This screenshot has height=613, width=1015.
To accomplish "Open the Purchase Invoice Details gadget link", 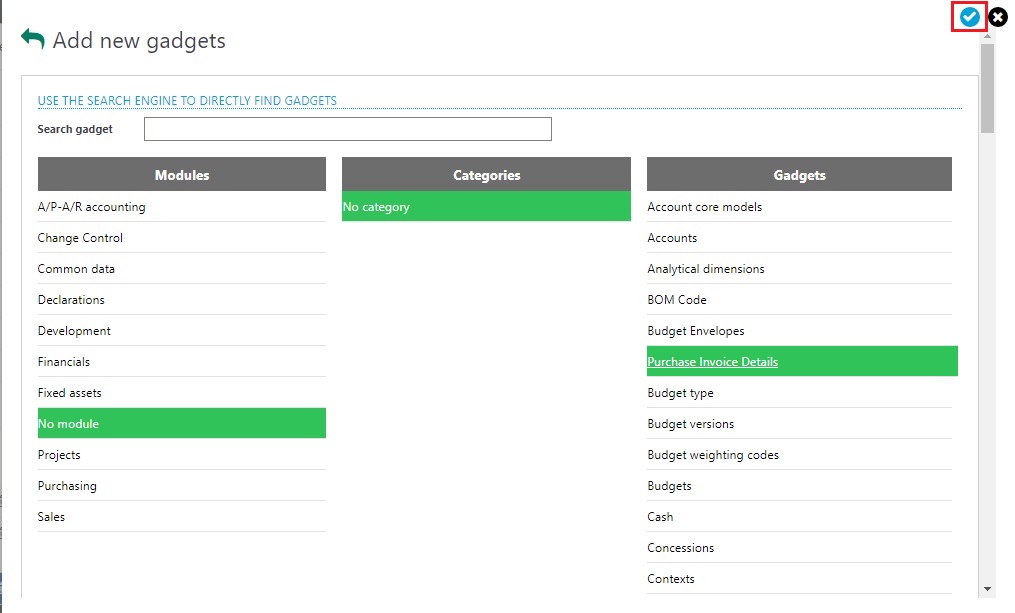I will 712,362.
